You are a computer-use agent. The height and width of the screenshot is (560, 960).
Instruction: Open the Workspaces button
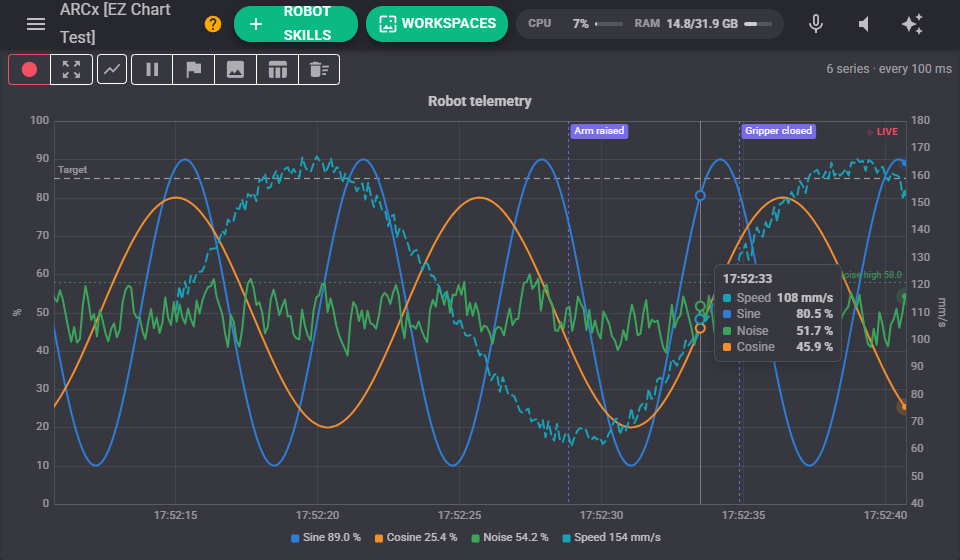tap(437, 24)
